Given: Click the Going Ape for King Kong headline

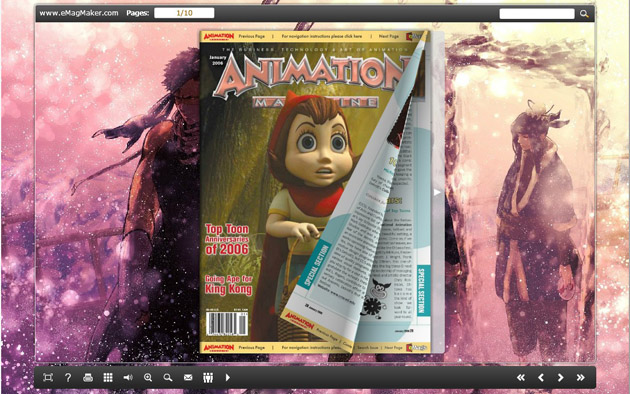Looking at the screenshot, I should [229, 285].
